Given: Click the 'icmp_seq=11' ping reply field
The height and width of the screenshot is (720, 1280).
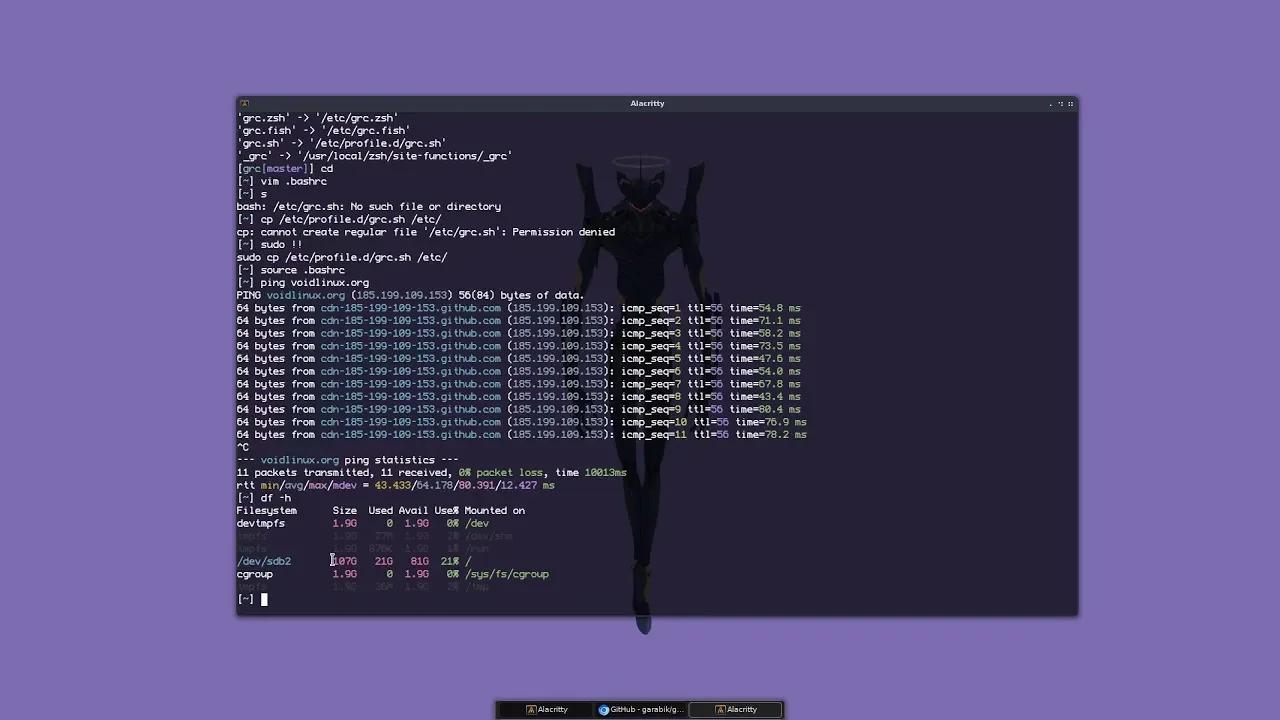Looking at the screenshot, I should click(654, 435).
